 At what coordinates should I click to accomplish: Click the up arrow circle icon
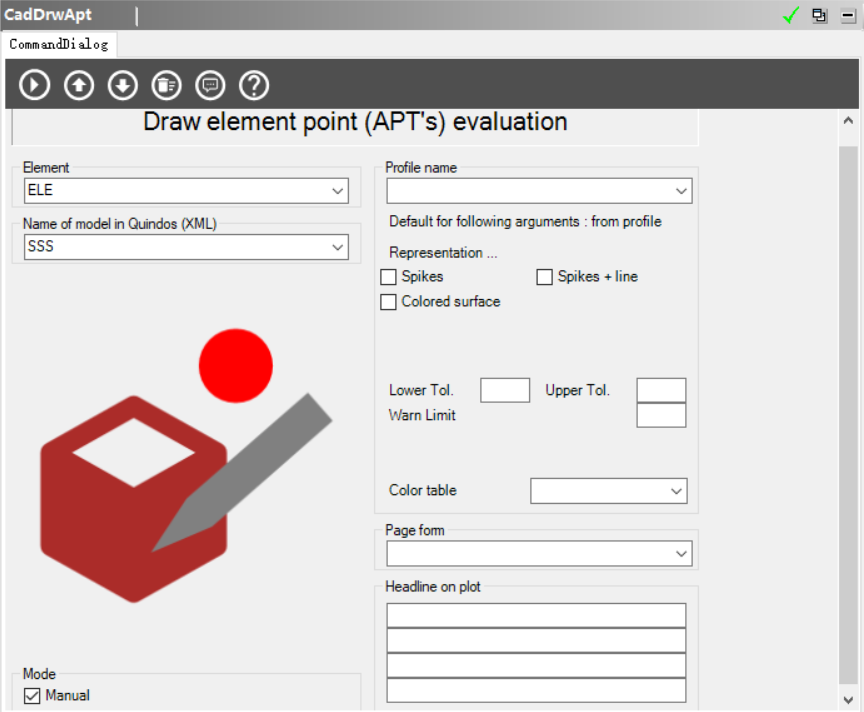(x=79, y=85)
